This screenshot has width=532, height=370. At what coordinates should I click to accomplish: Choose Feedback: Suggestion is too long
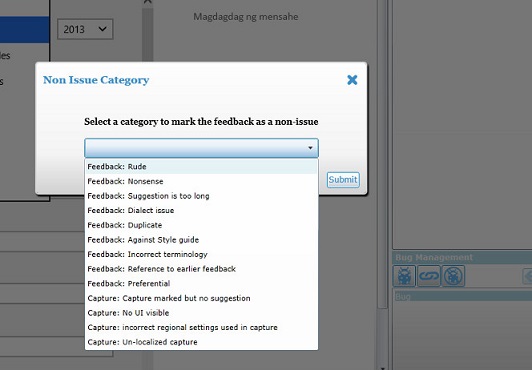coord(202,196)
